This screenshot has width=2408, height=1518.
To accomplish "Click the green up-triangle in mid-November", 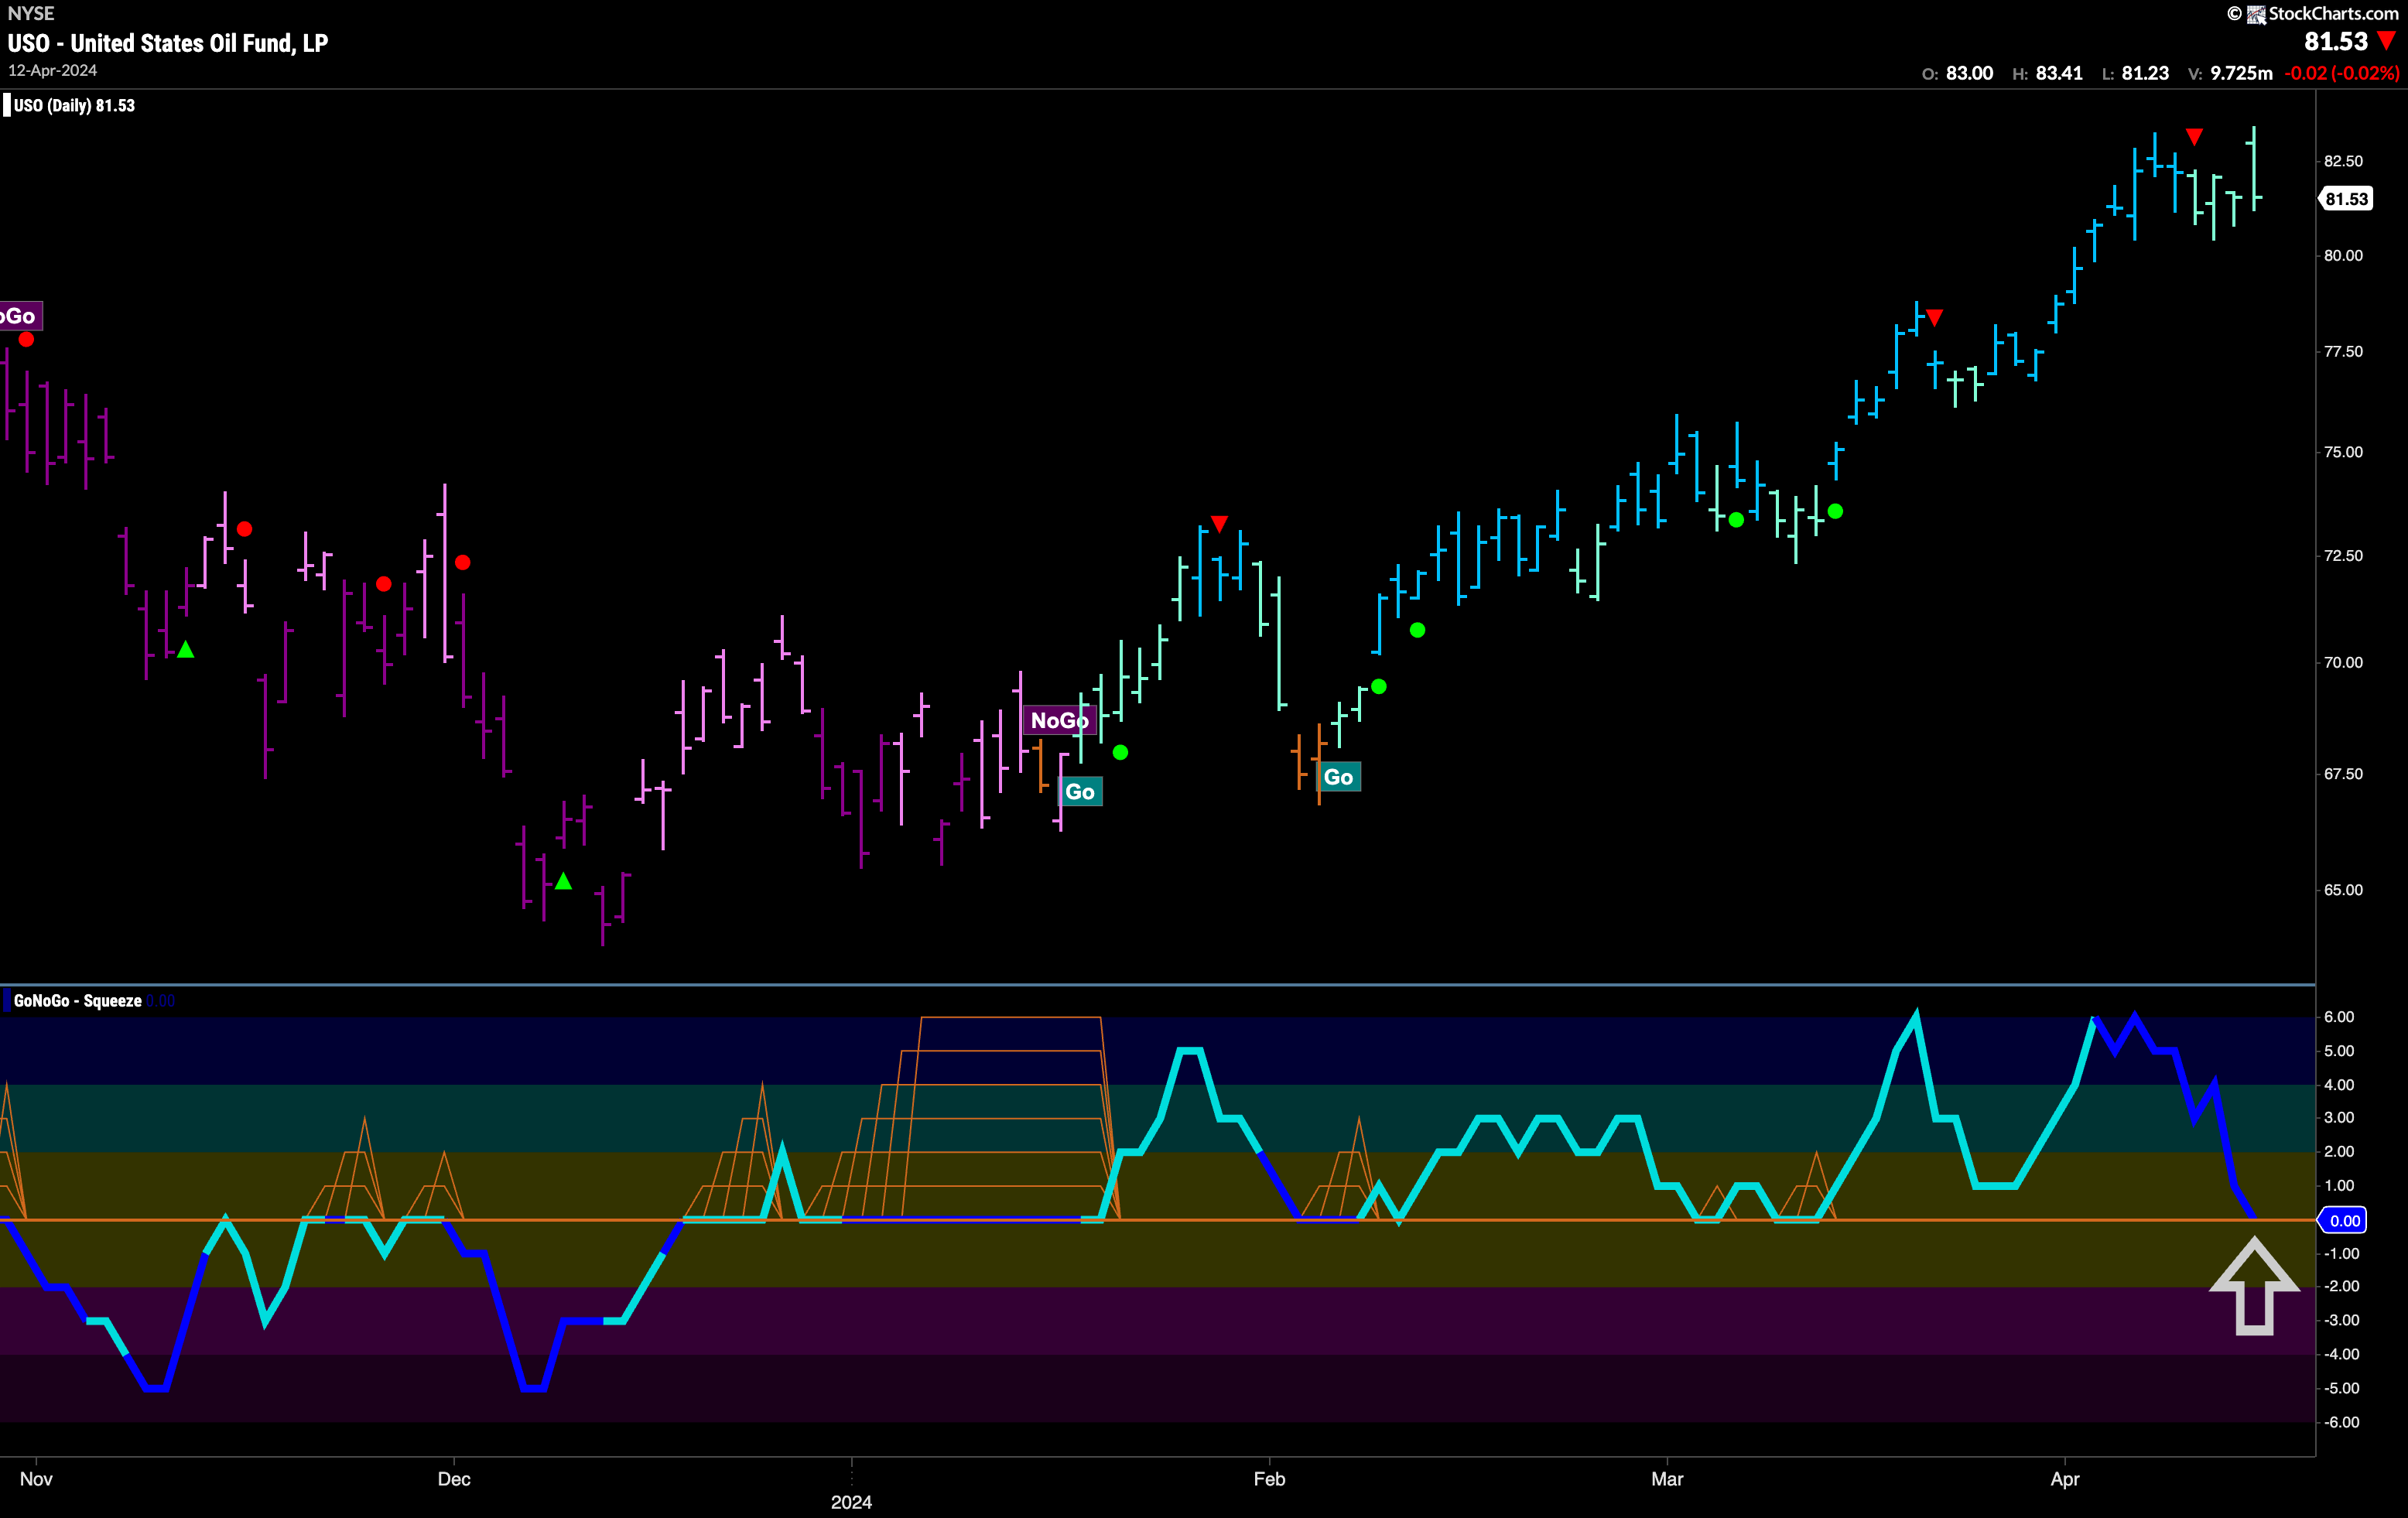I will (185, 650).
